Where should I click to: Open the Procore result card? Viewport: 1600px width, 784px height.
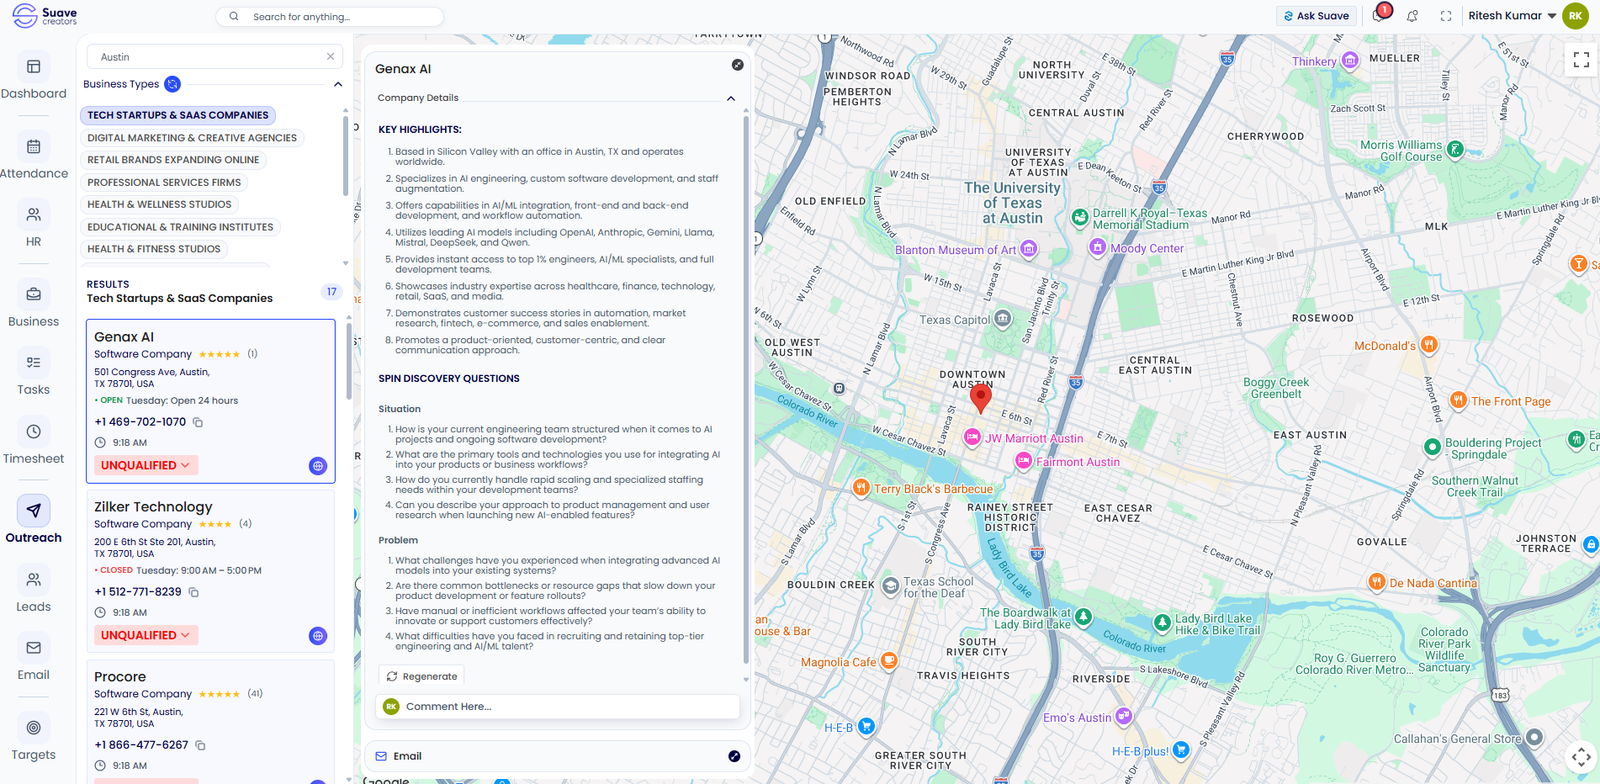(x=210, y=722)
